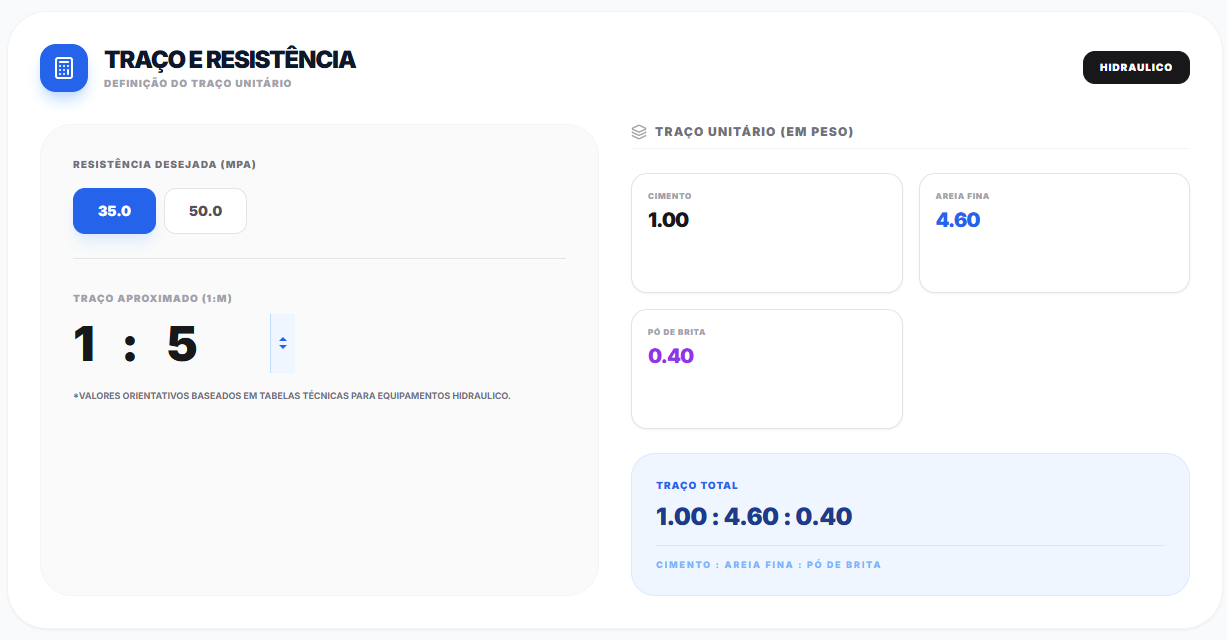Click the Pó de Brita value 0.40
The width and height of the screenshot is (1227, 640).
coord(669,355)
